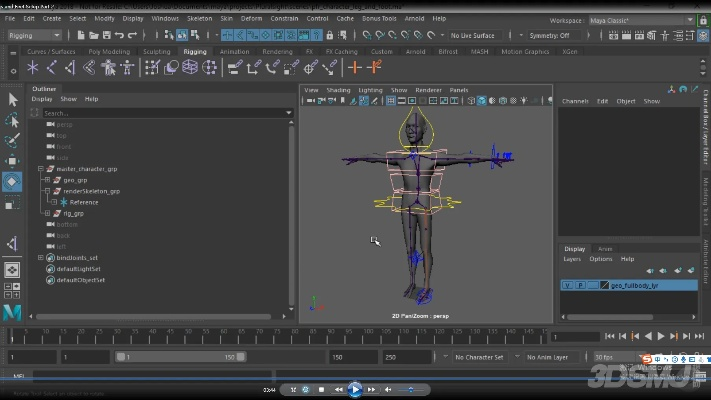Collapse the master_character_grp node in Outliner

(40, 169)
